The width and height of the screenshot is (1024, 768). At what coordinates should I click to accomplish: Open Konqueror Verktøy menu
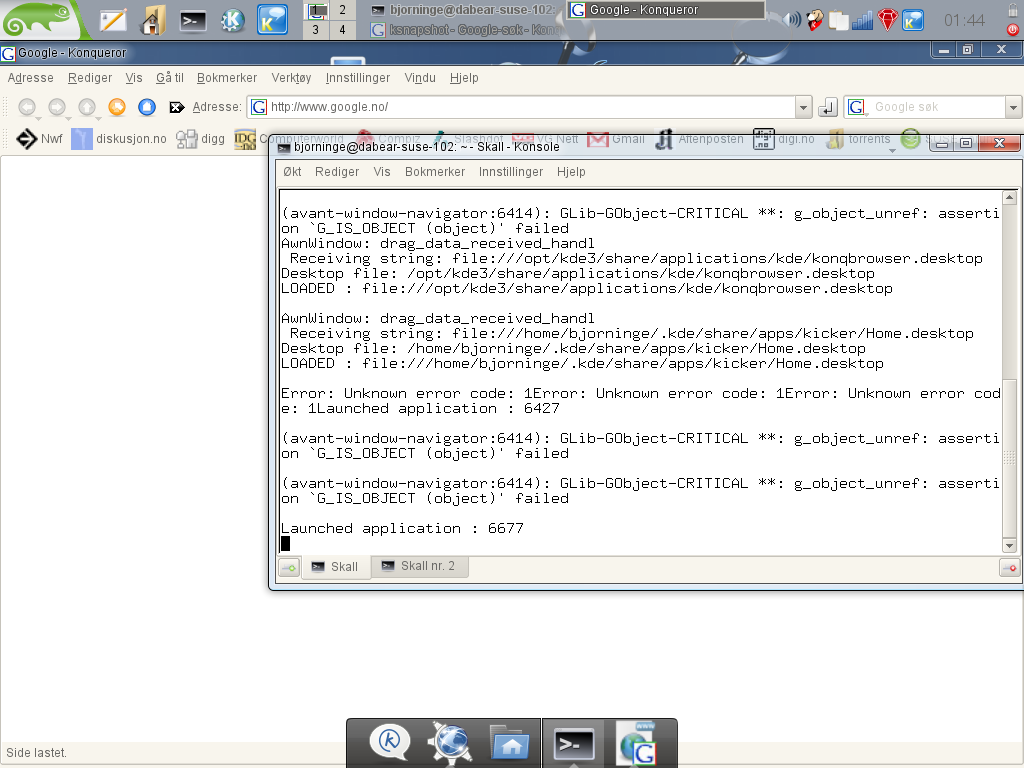(291, 78)
